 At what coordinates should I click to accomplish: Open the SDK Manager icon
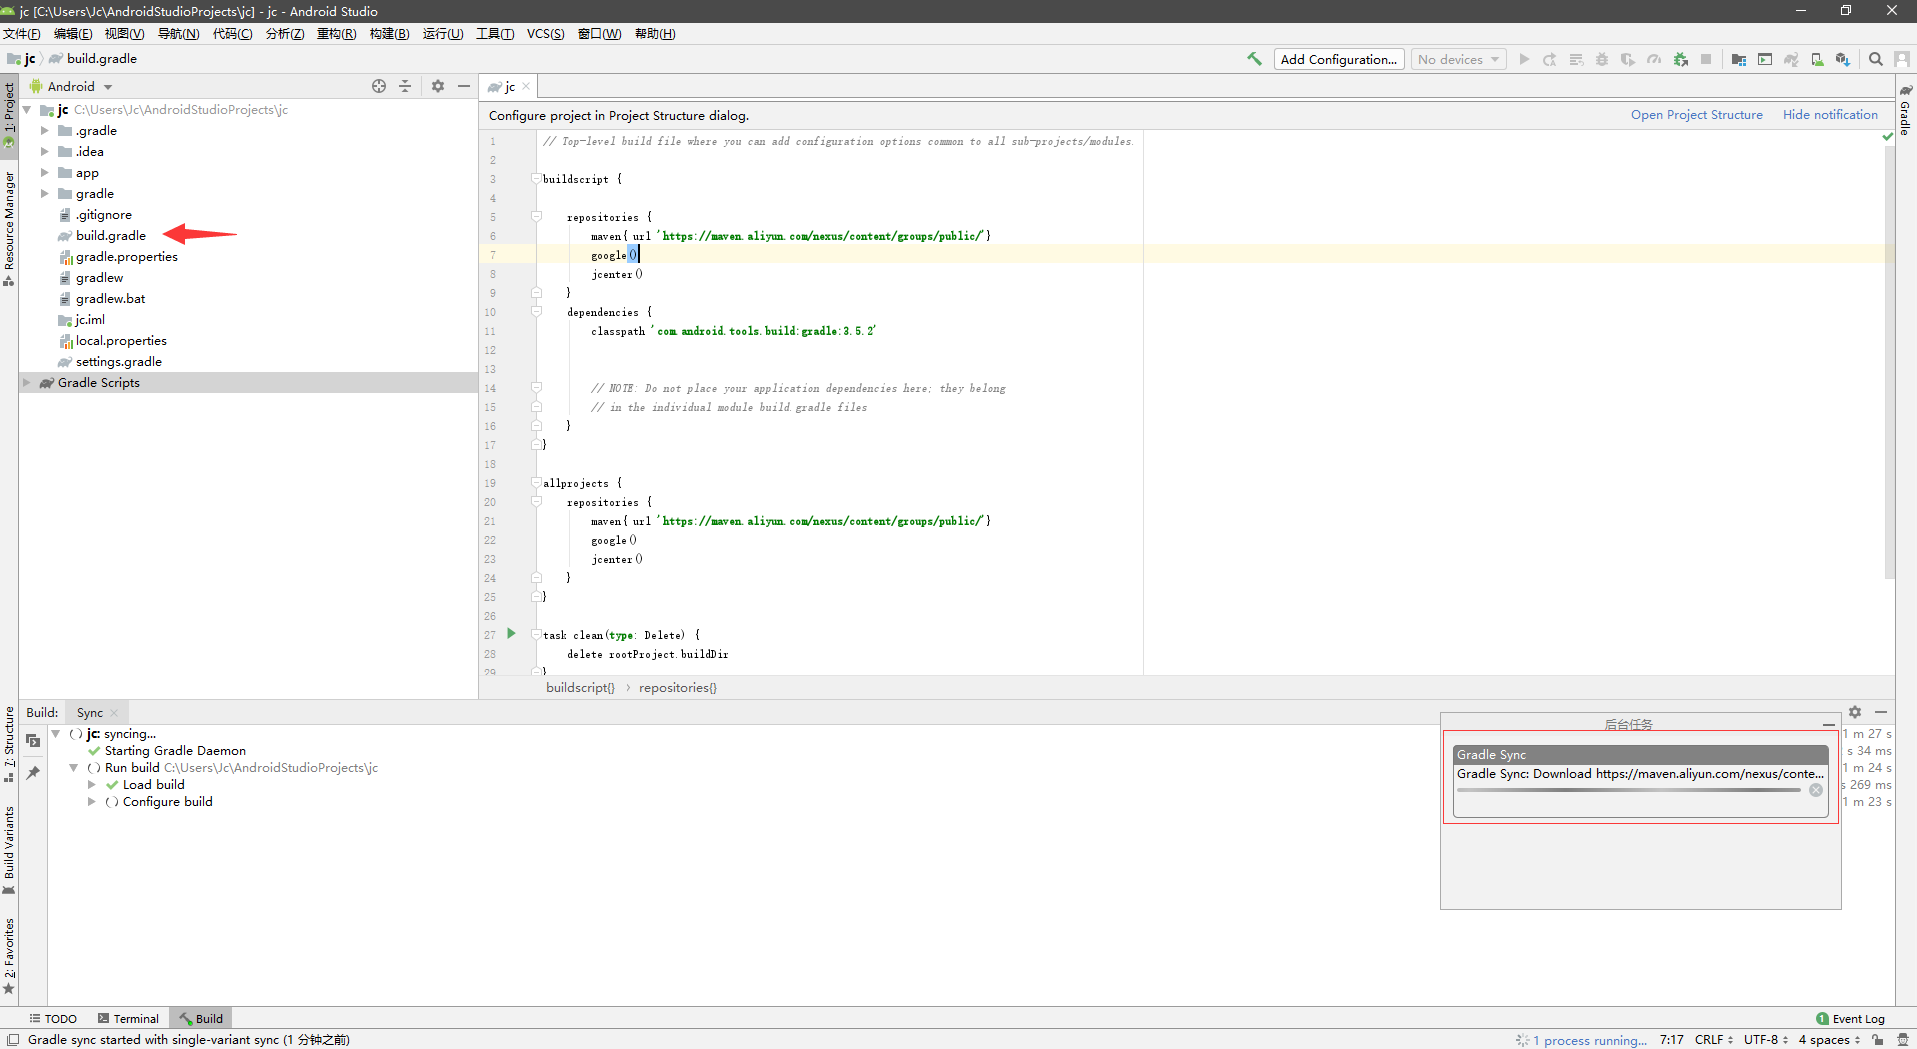point(1843,59)
